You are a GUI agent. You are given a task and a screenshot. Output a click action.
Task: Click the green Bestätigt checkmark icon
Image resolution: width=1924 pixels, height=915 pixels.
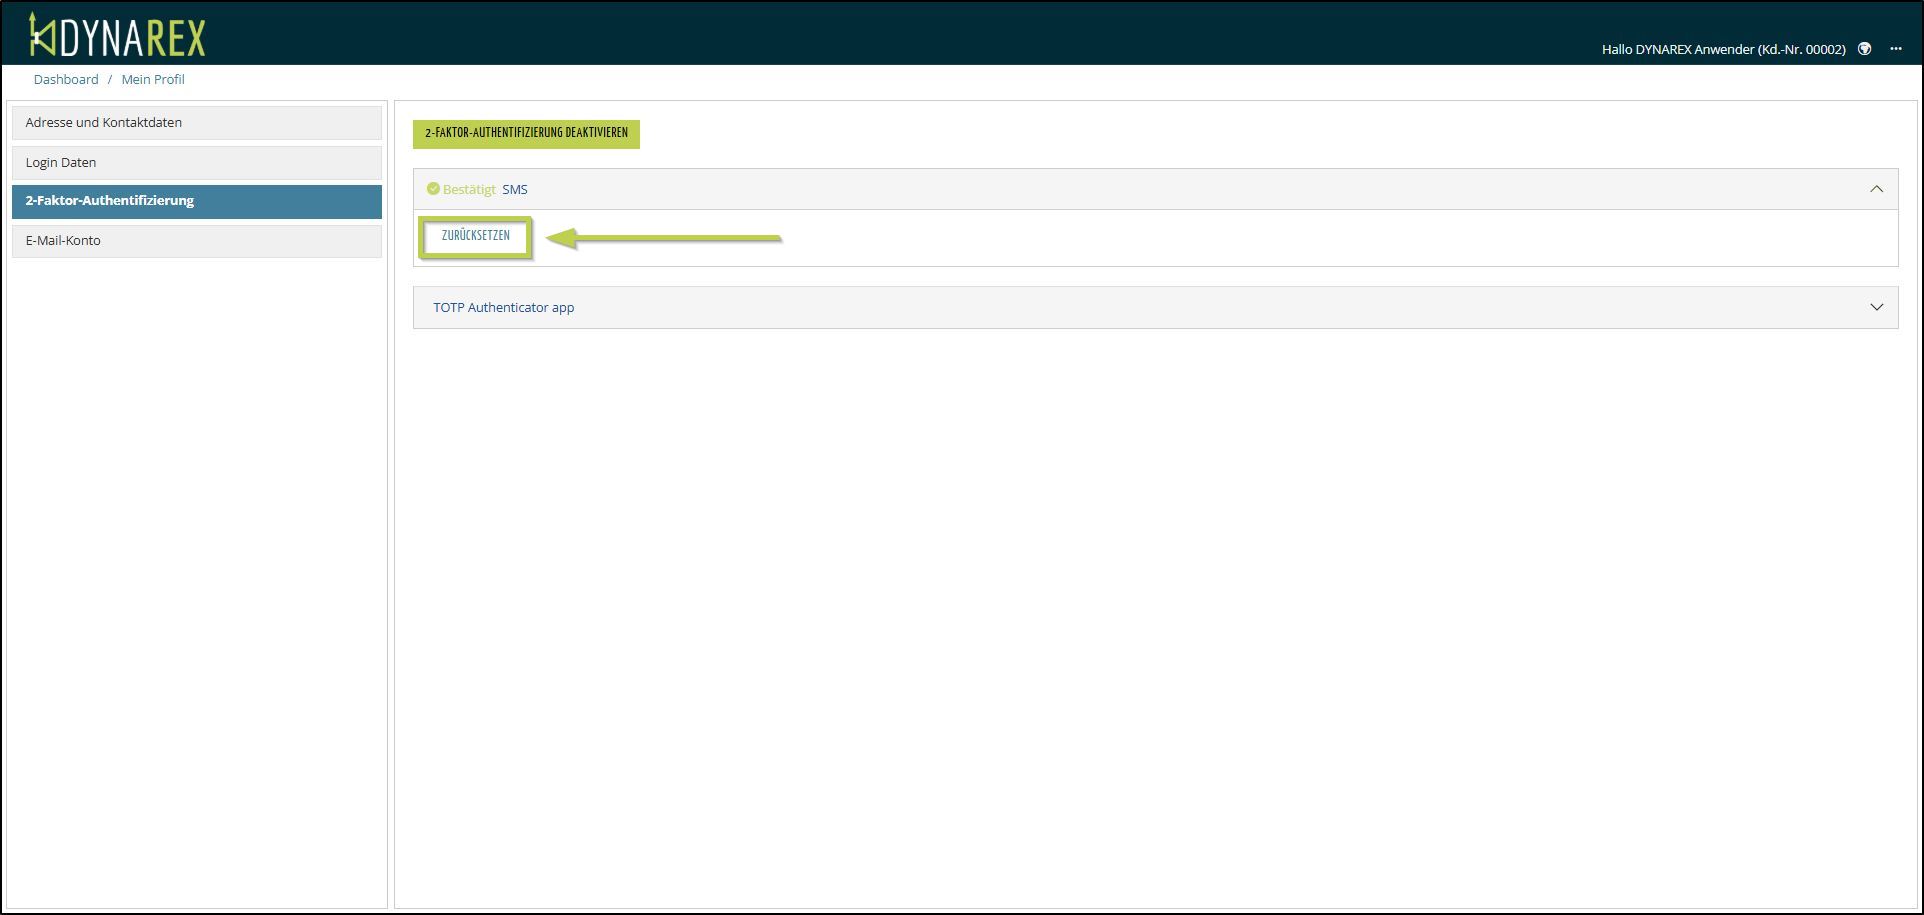[x=433, y=189]
